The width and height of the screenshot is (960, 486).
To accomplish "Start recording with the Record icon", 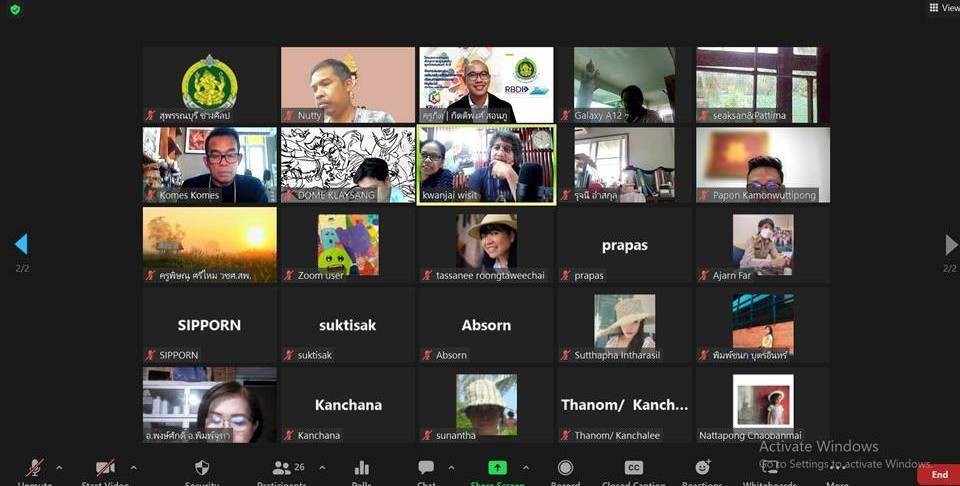I will 566,468.
